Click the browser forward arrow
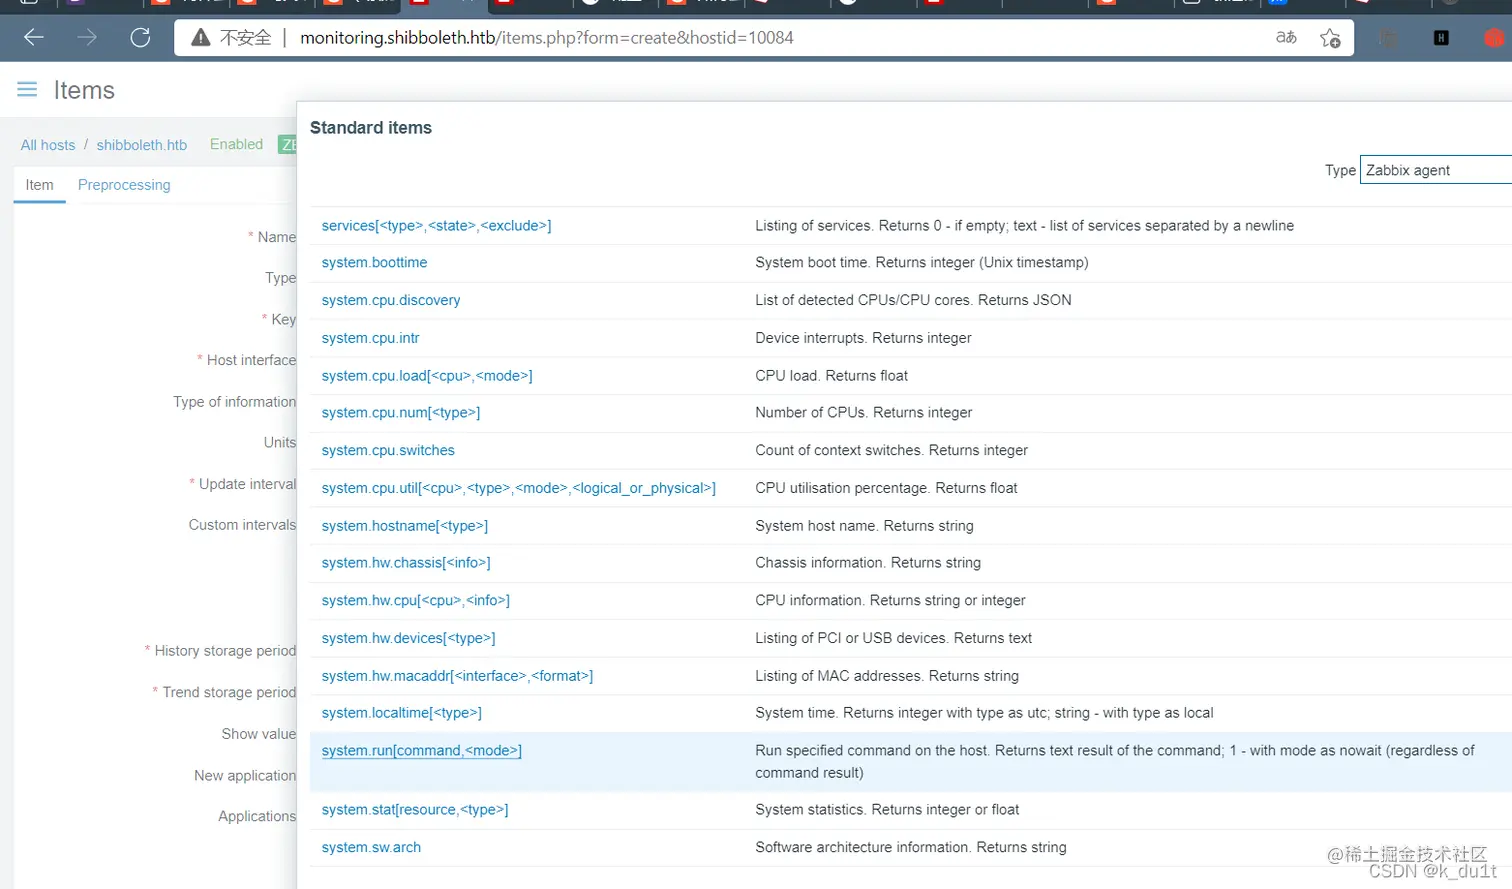Image resolution: width=1512 pixels, height=889 pixels. (87, 37)
